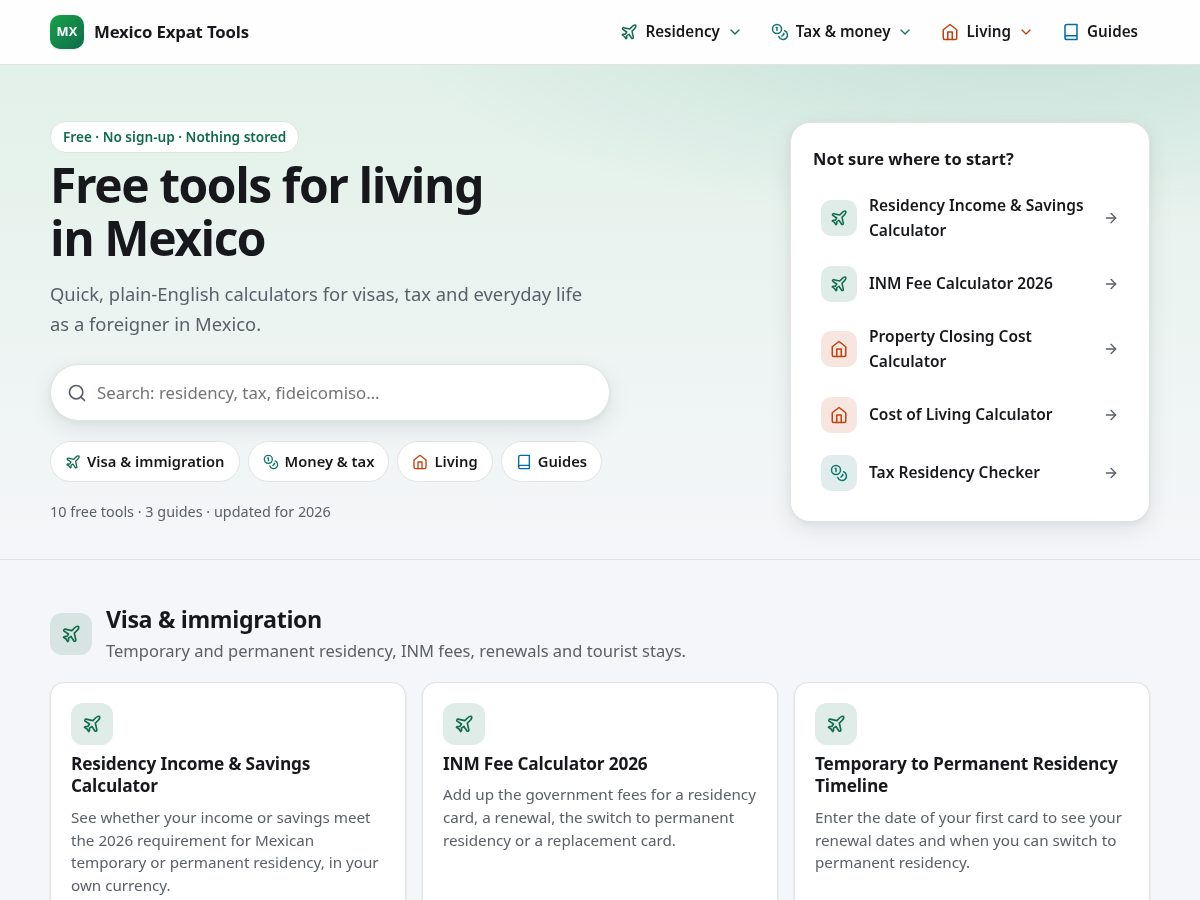Click the book icon beside the Guides menu
The image size is (1200, 900).
pyautogui.click(x=1071, y=32)
